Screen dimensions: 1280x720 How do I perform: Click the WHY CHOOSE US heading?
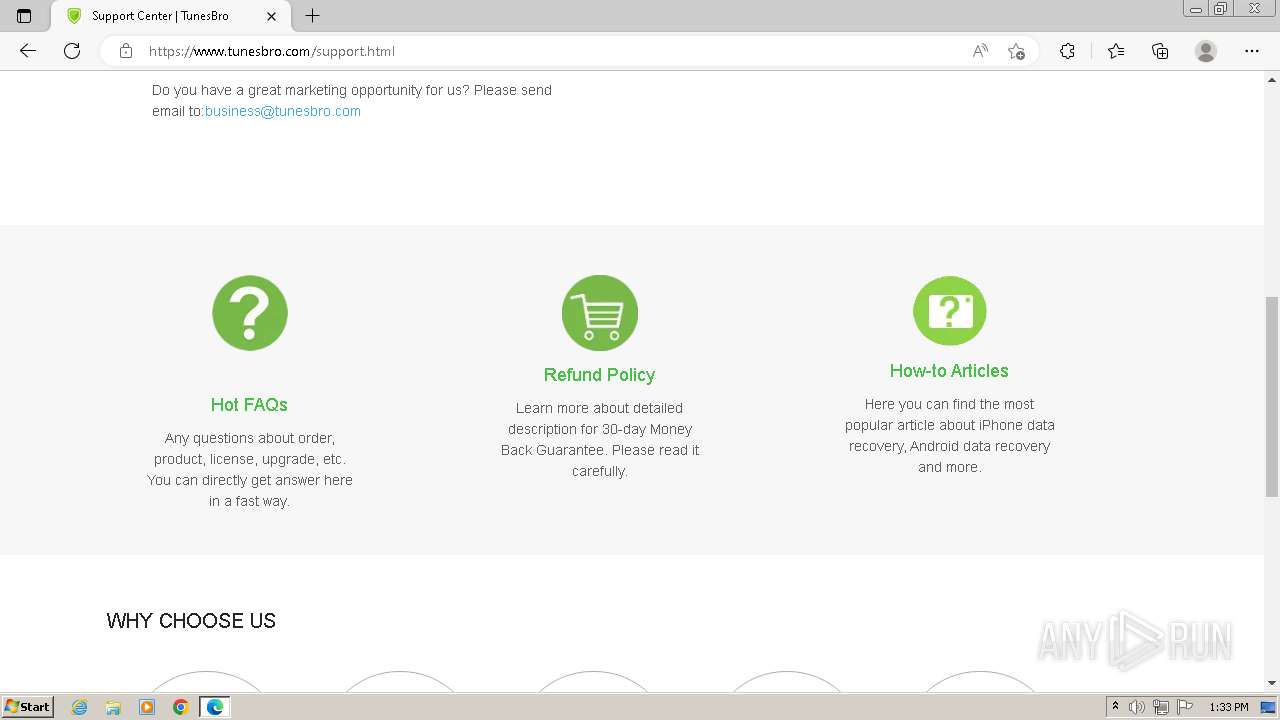191,620
